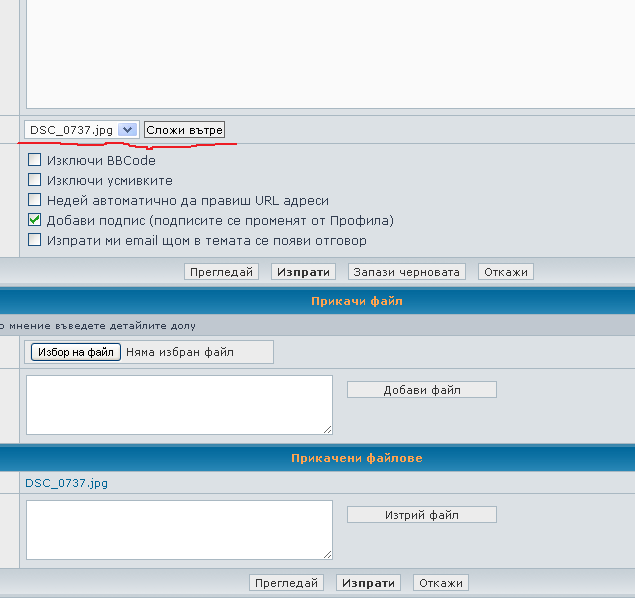Toggle the 'Изключи усмивките' checkbox

click(x=35, y=180)
